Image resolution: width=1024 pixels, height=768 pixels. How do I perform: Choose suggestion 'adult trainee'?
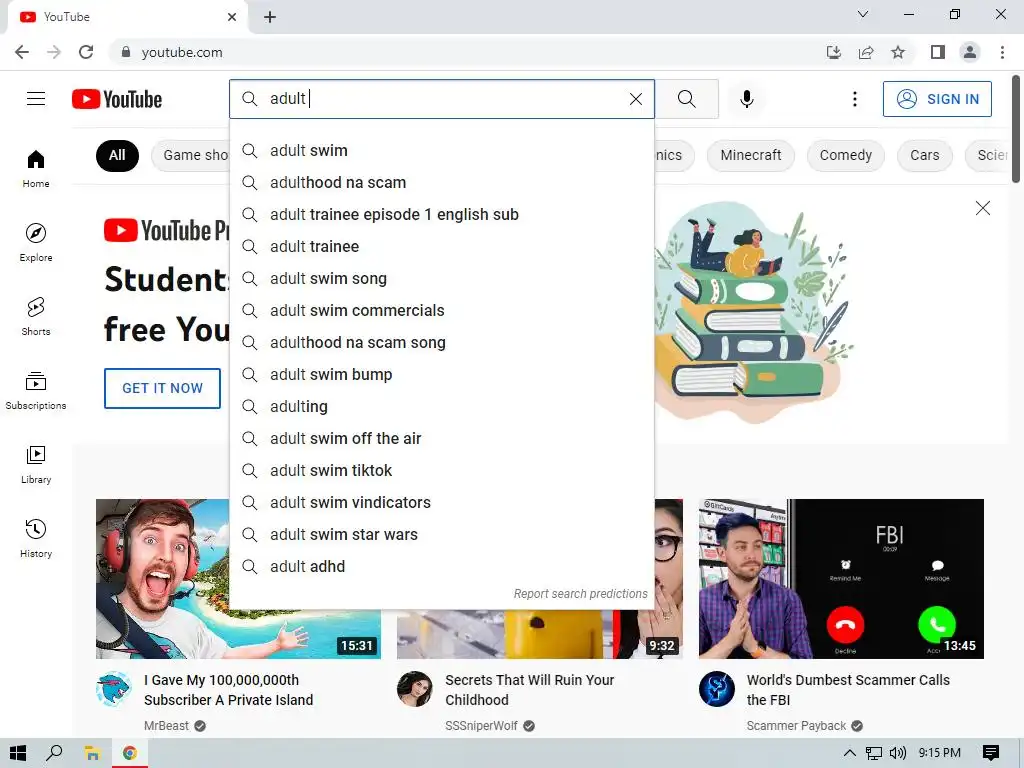[441, 246]
